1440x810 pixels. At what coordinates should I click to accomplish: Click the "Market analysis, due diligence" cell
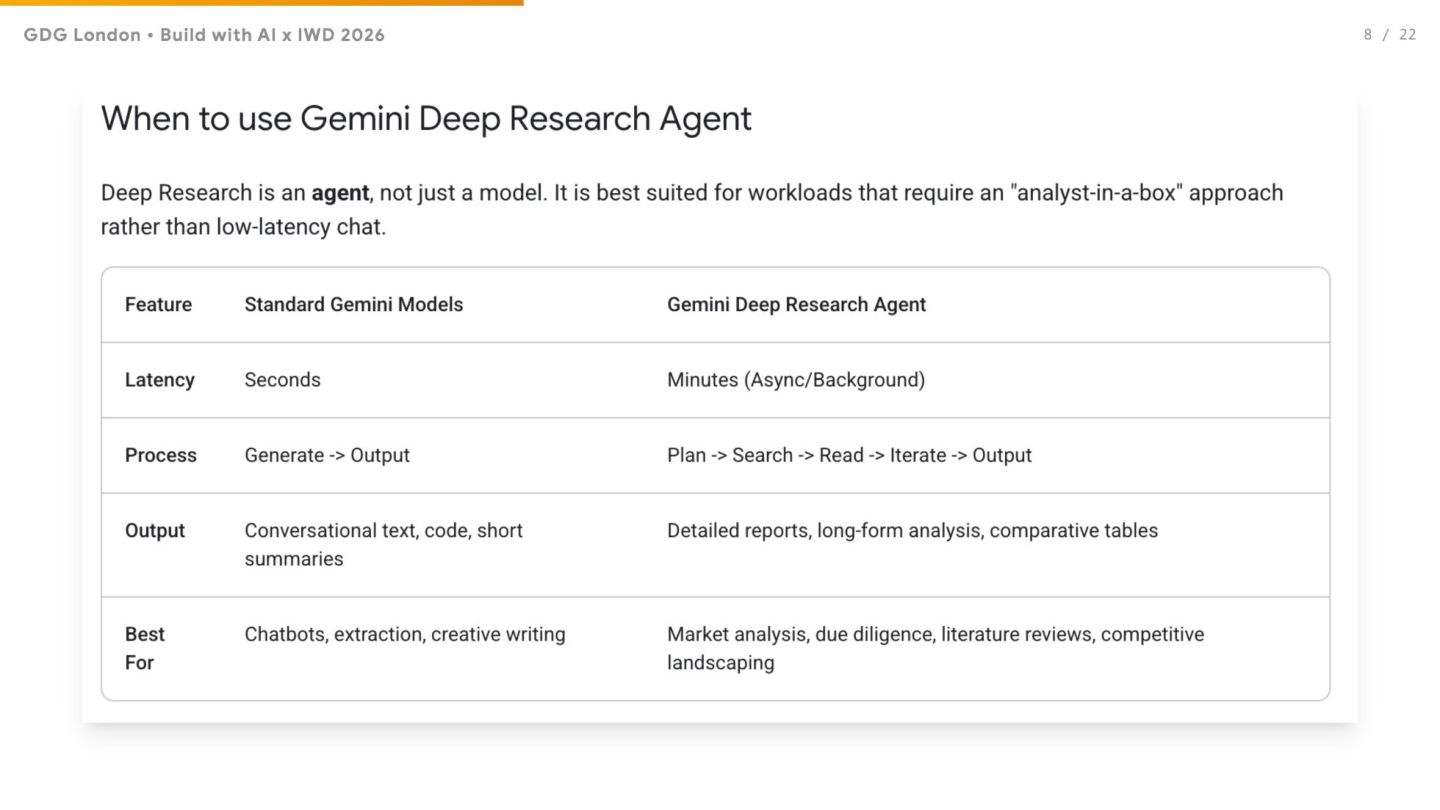(935, 648)
